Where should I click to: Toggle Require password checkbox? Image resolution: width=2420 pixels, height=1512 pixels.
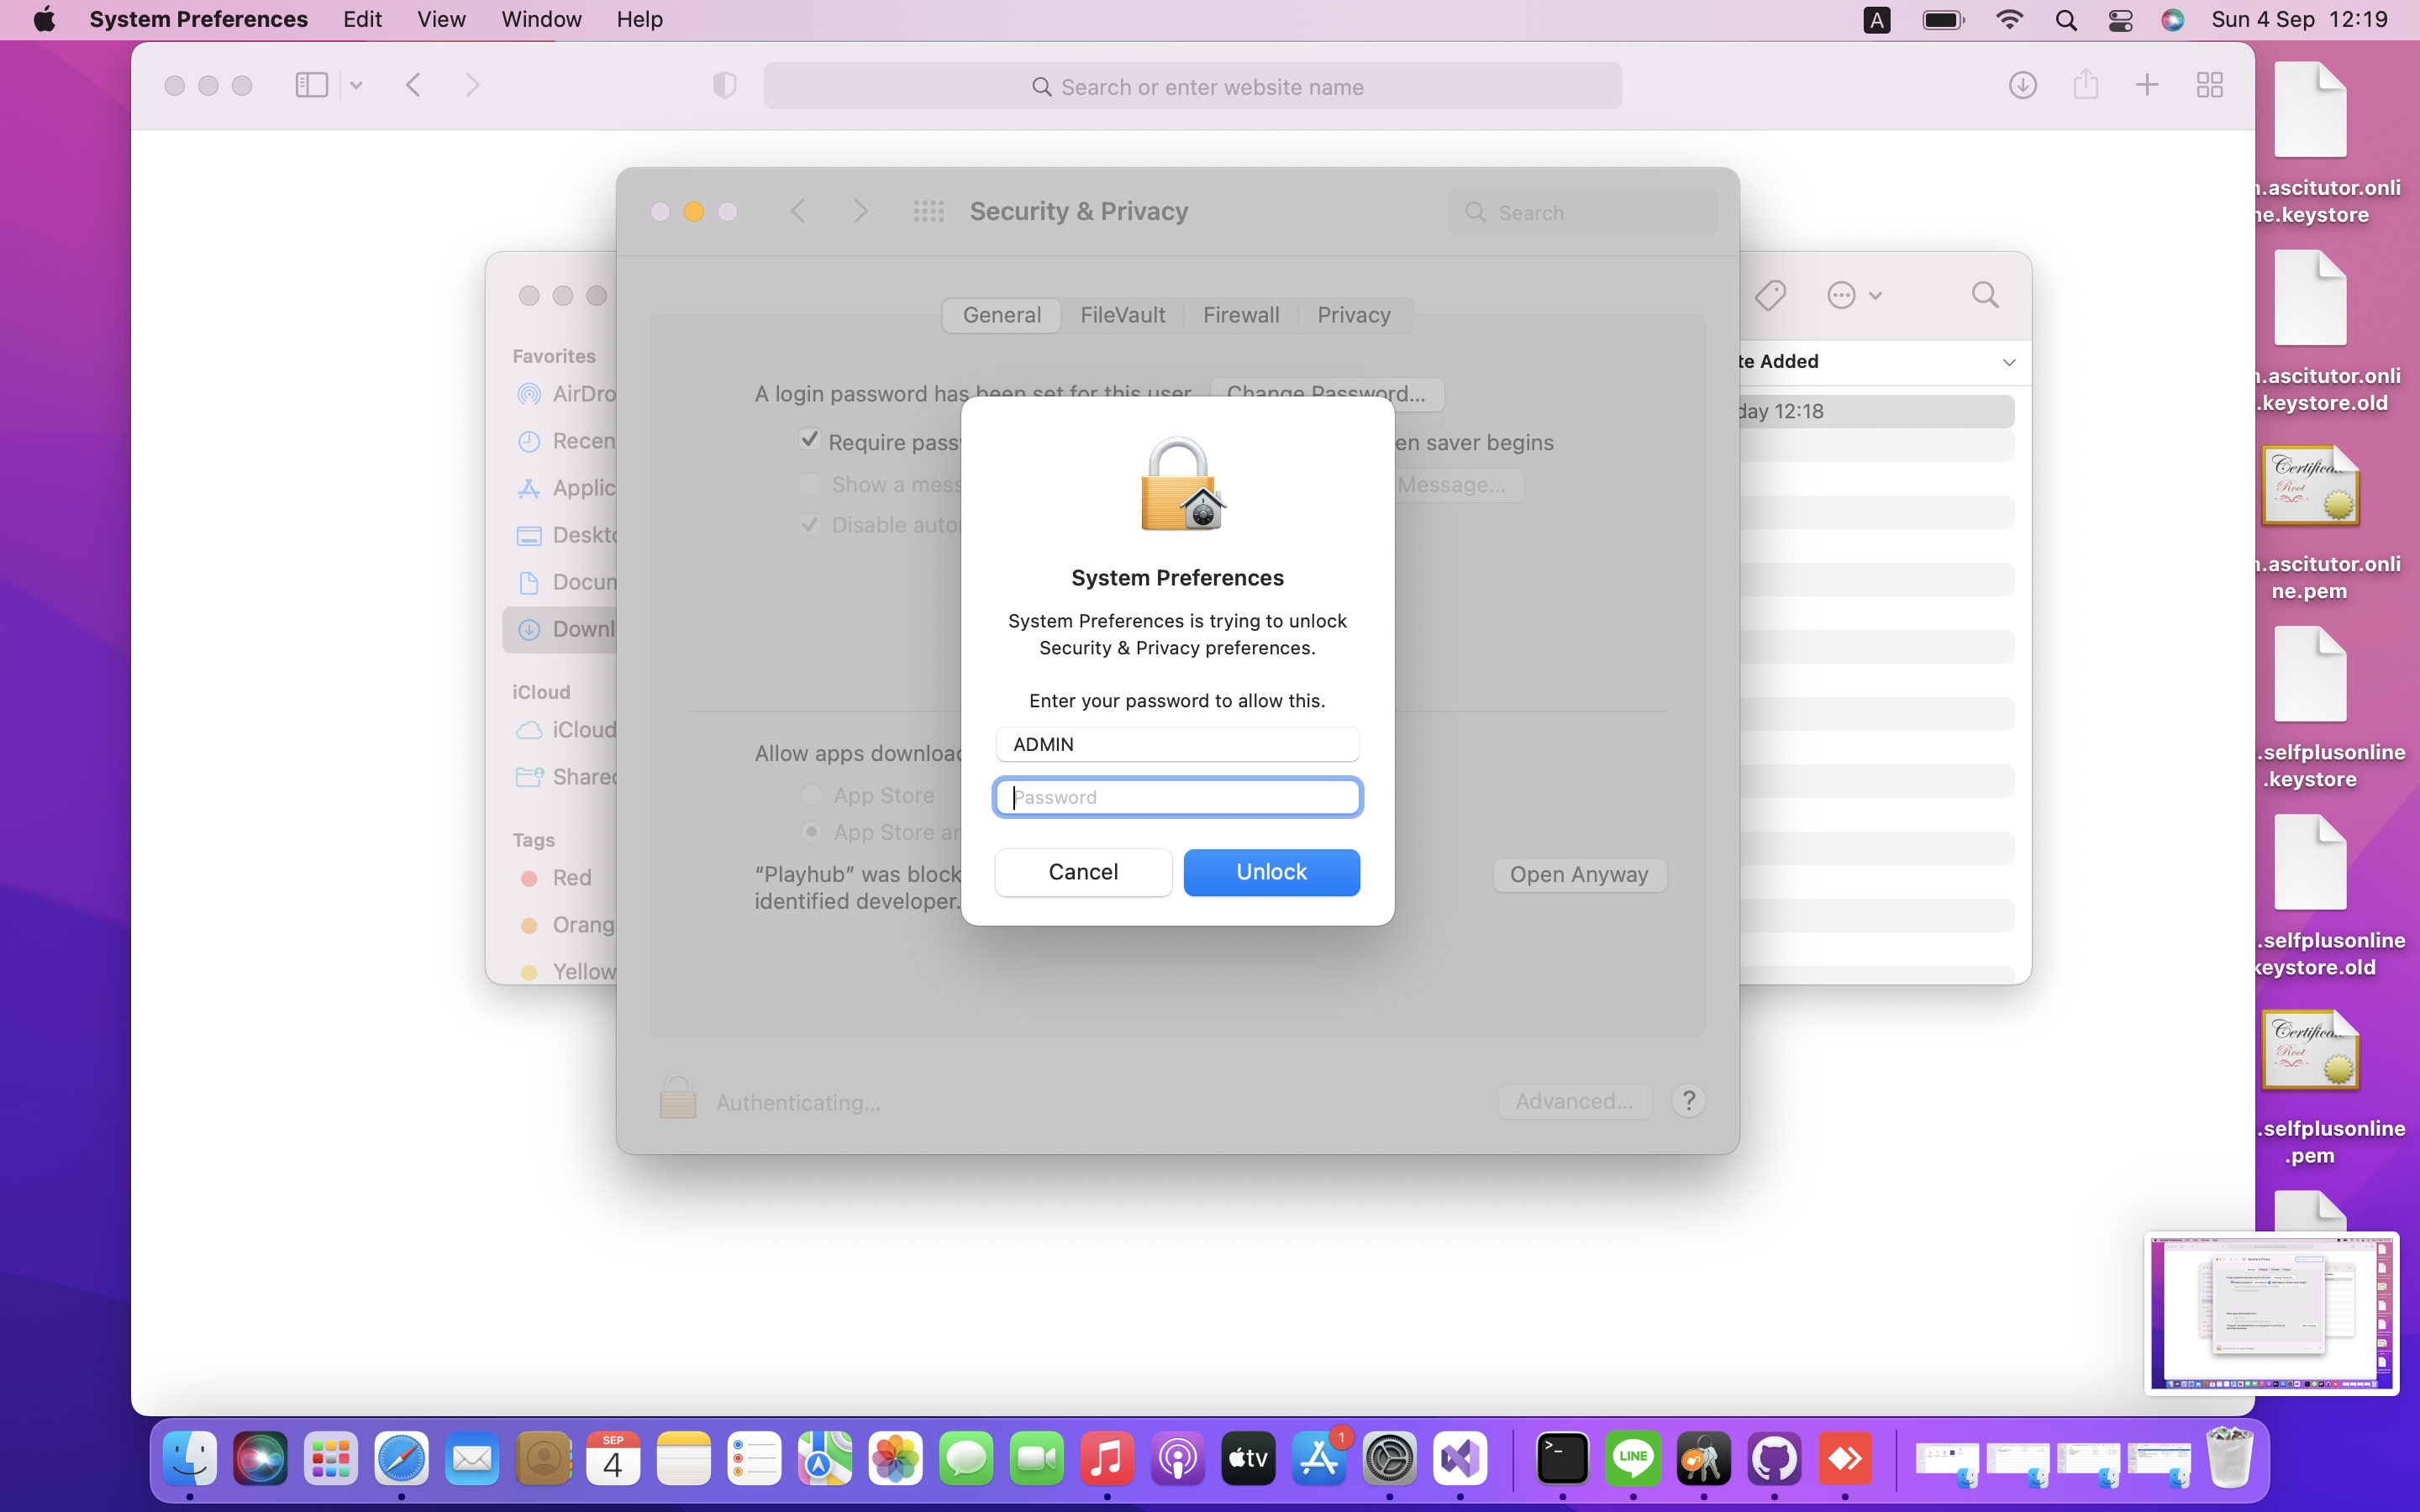click(809, 439)
